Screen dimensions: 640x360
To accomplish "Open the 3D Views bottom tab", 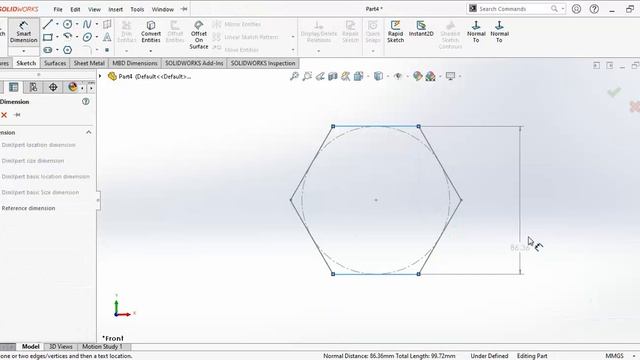I will pos(60,347).
